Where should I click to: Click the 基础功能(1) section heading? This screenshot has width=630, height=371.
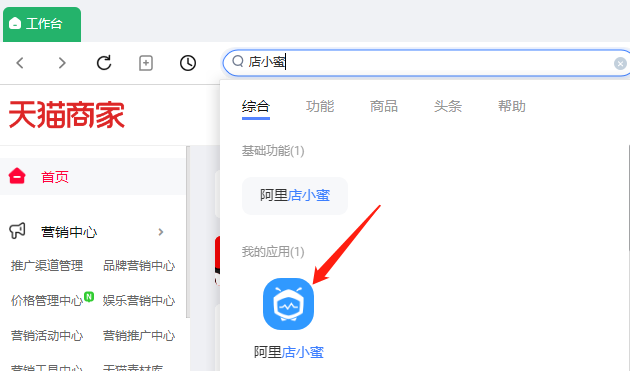click(273, 151)
